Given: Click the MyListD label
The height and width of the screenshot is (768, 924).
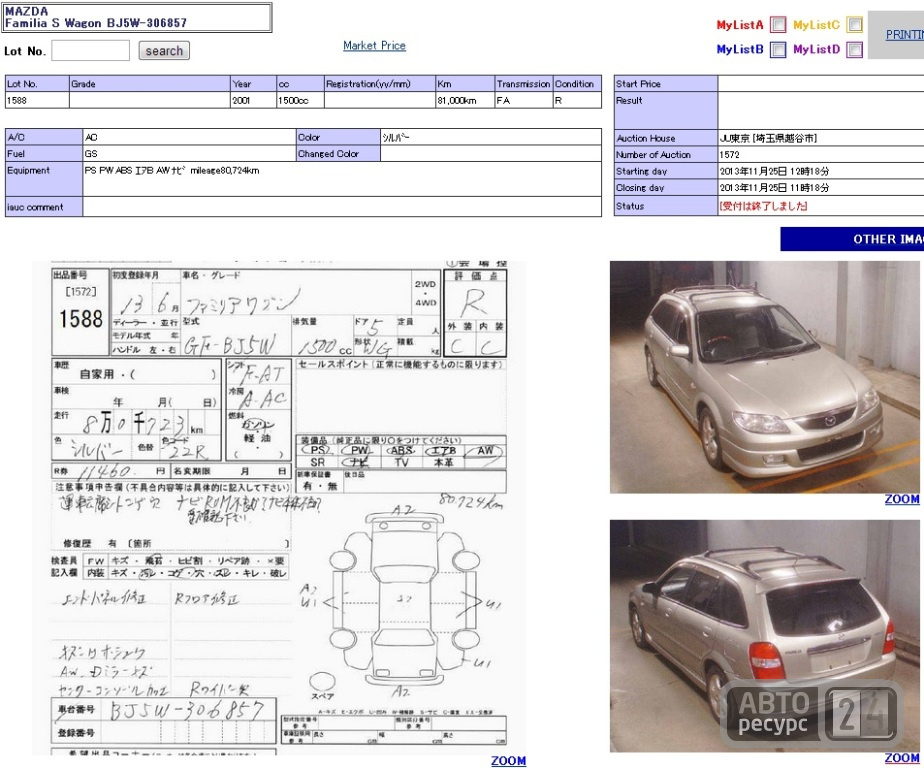Looking at the screenshot, I should (816, 50).
